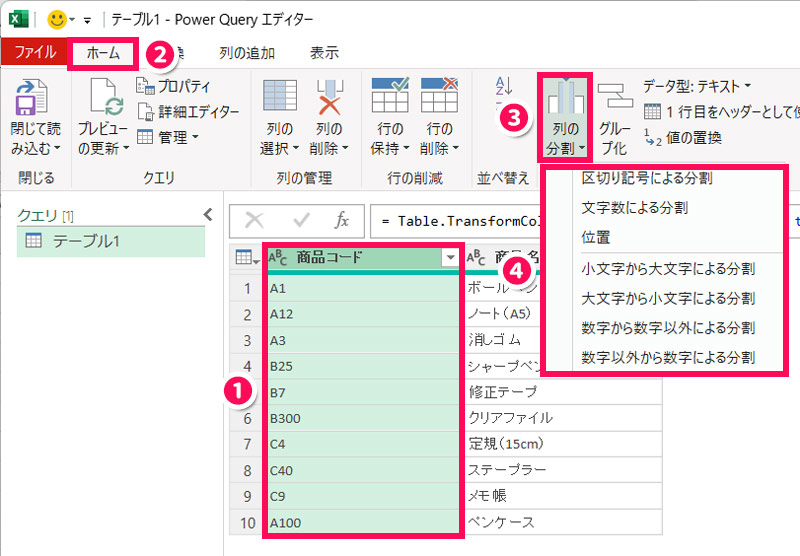Viewport: 800px width, 556px height.
Task: Click the 行の削除 icon
Action: 439,95
